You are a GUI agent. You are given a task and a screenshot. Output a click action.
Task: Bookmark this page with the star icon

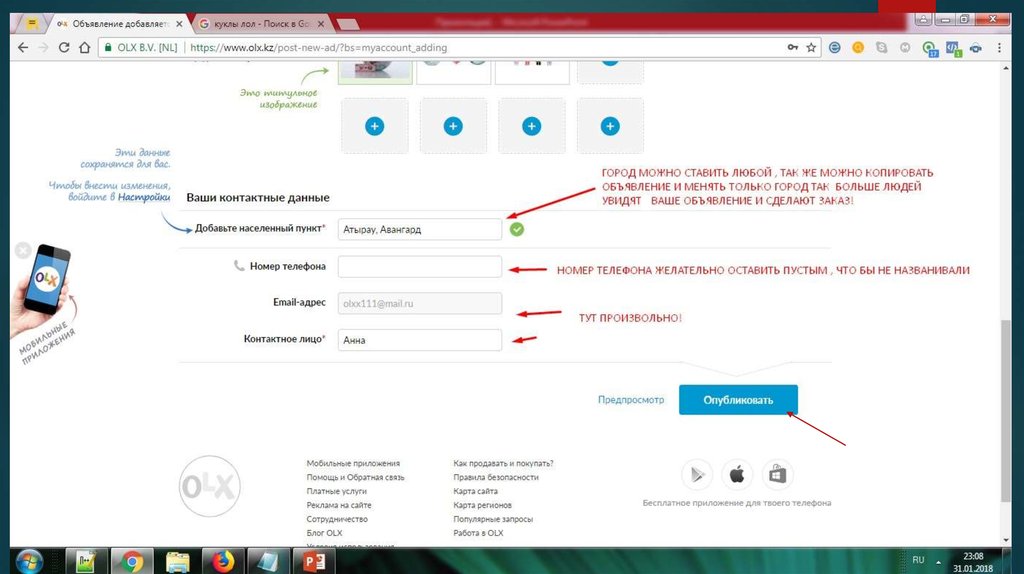[811, 48]
